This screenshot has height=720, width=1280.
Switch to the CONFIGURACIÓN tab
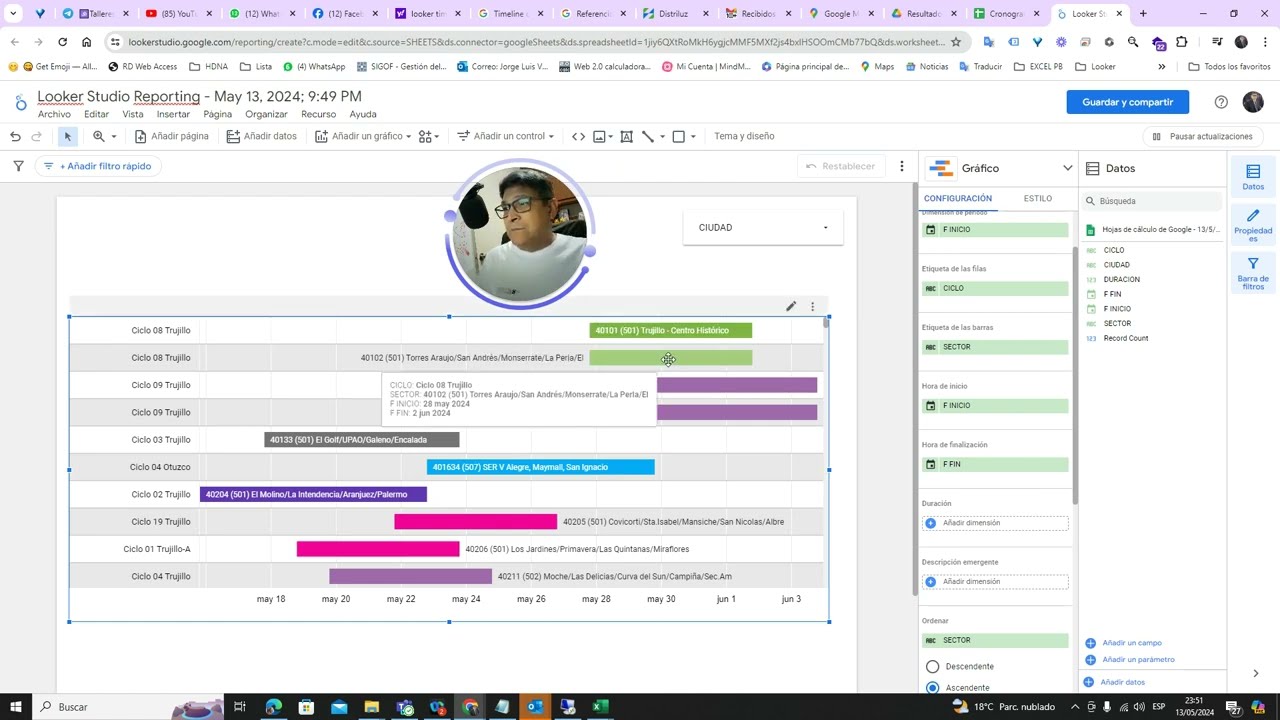[x=957, y=198]
